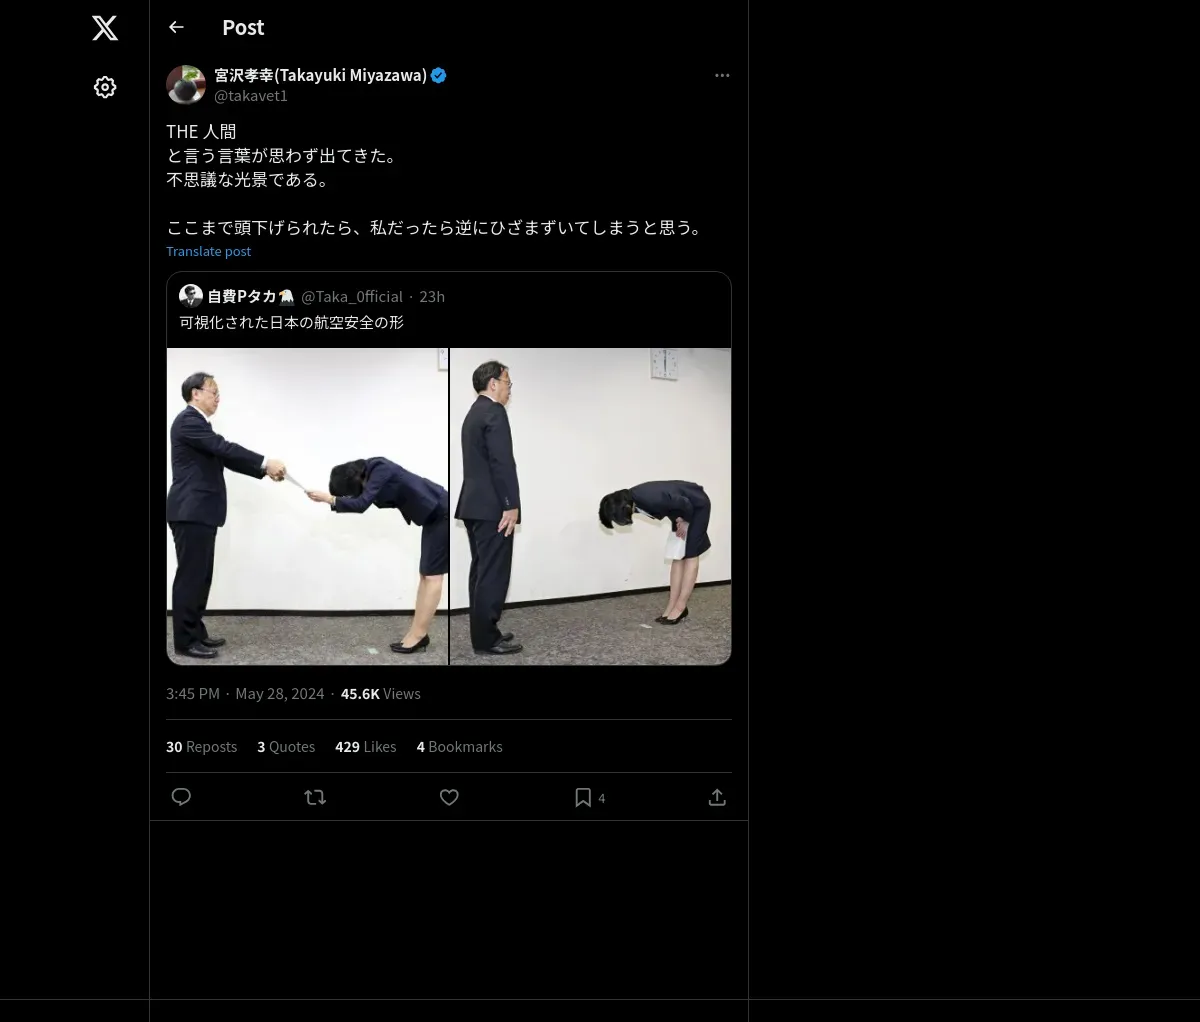Click the 3:45 PM May 28, 2024 timestamp
This screenshot has width=1200, height=1022.
coord(245,694)
